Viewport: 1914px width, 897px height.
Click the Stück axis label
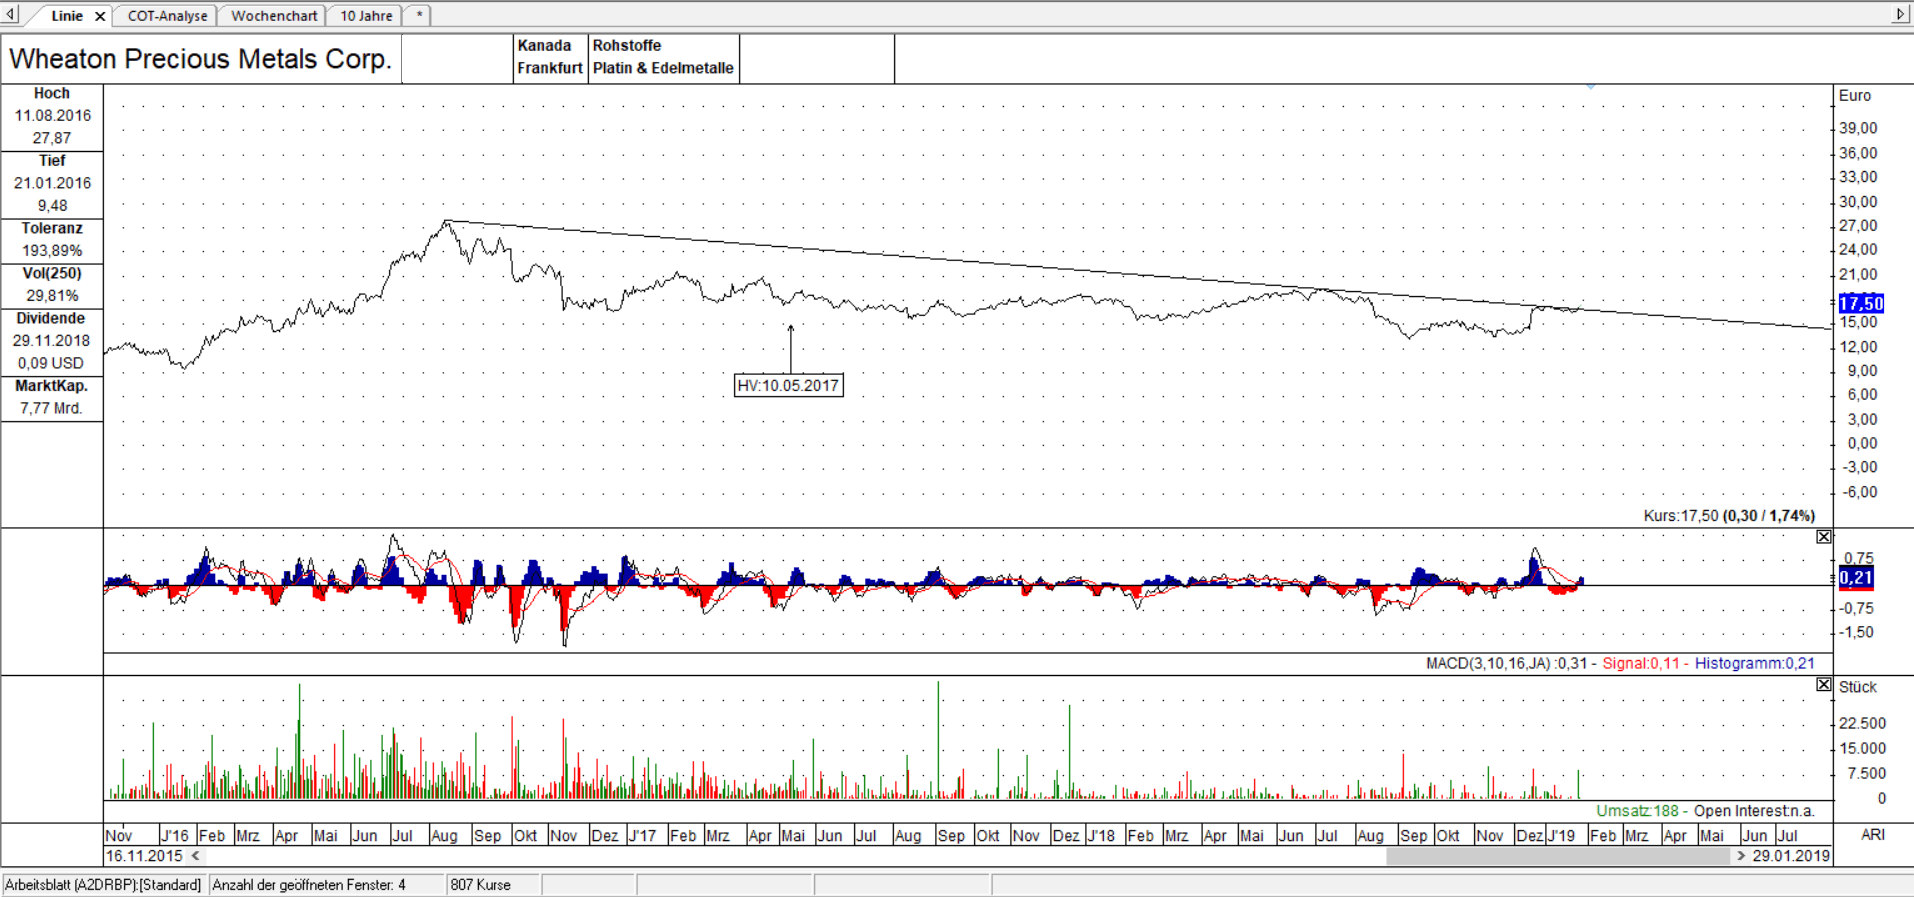pyautogui.click(x=1858, y=687)
